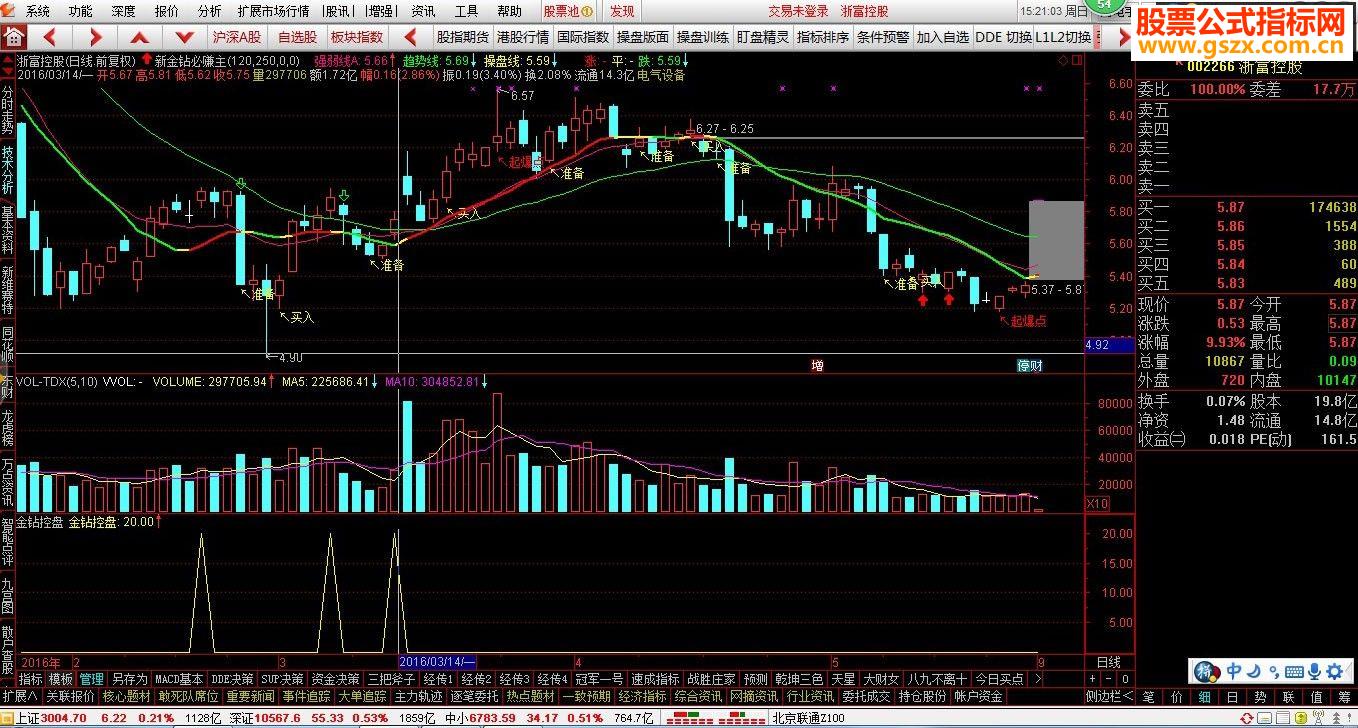Click the green 54 circle indicator
The height and width of the screenshot is (728, 1358).
(1104, 5)
